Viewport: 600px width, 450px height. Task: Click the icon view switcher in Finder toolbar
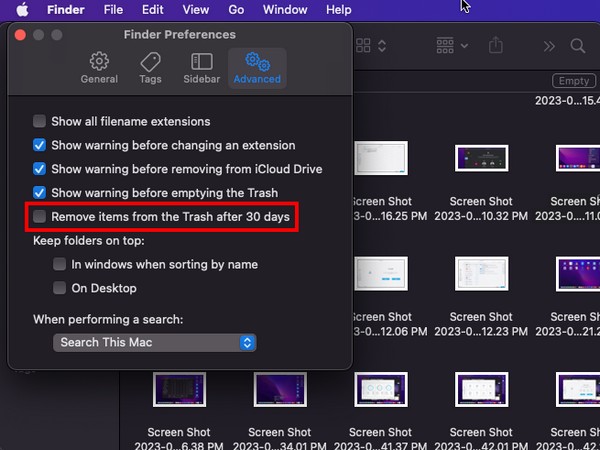point(371,46)
